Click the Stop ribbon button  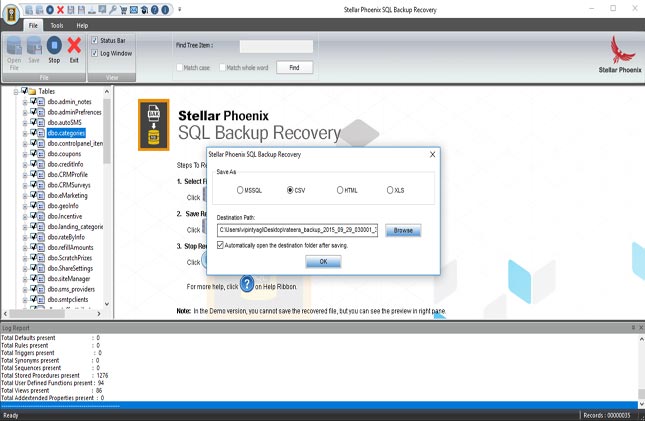click(x=54, y=50)
